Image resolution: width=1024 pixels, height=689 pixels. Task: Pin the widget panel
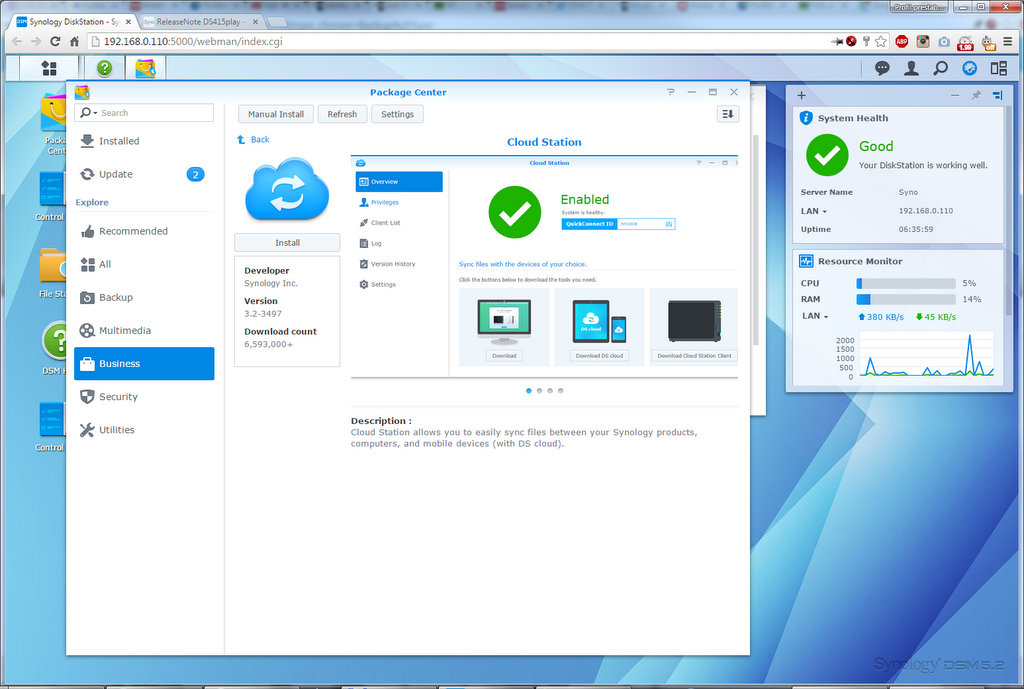(x=976, y=95)
